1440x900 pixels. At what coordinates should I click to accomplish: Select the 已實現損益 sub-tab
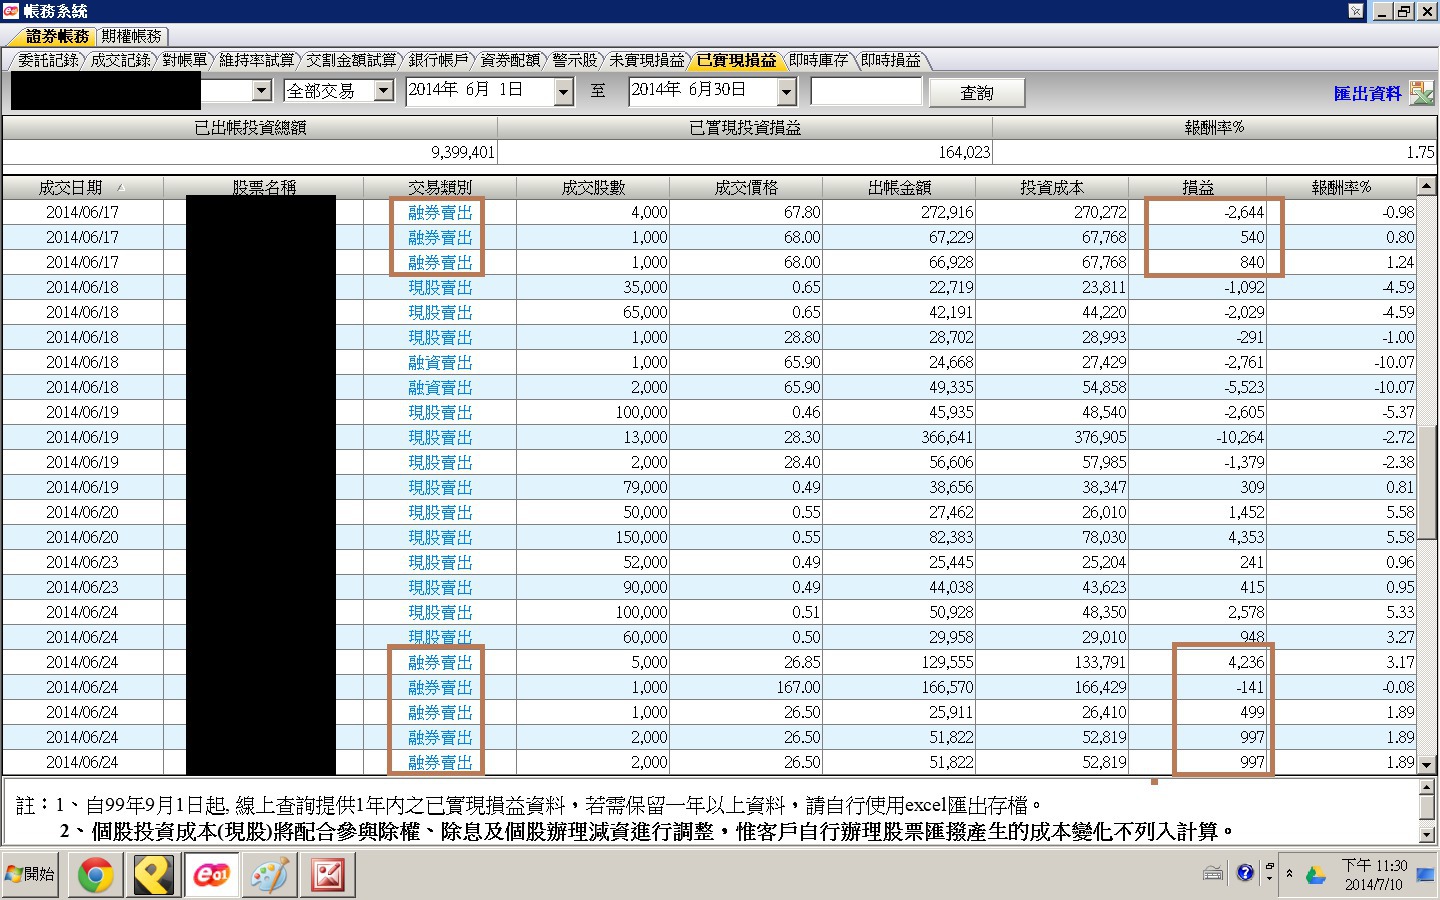click(736, 60)
